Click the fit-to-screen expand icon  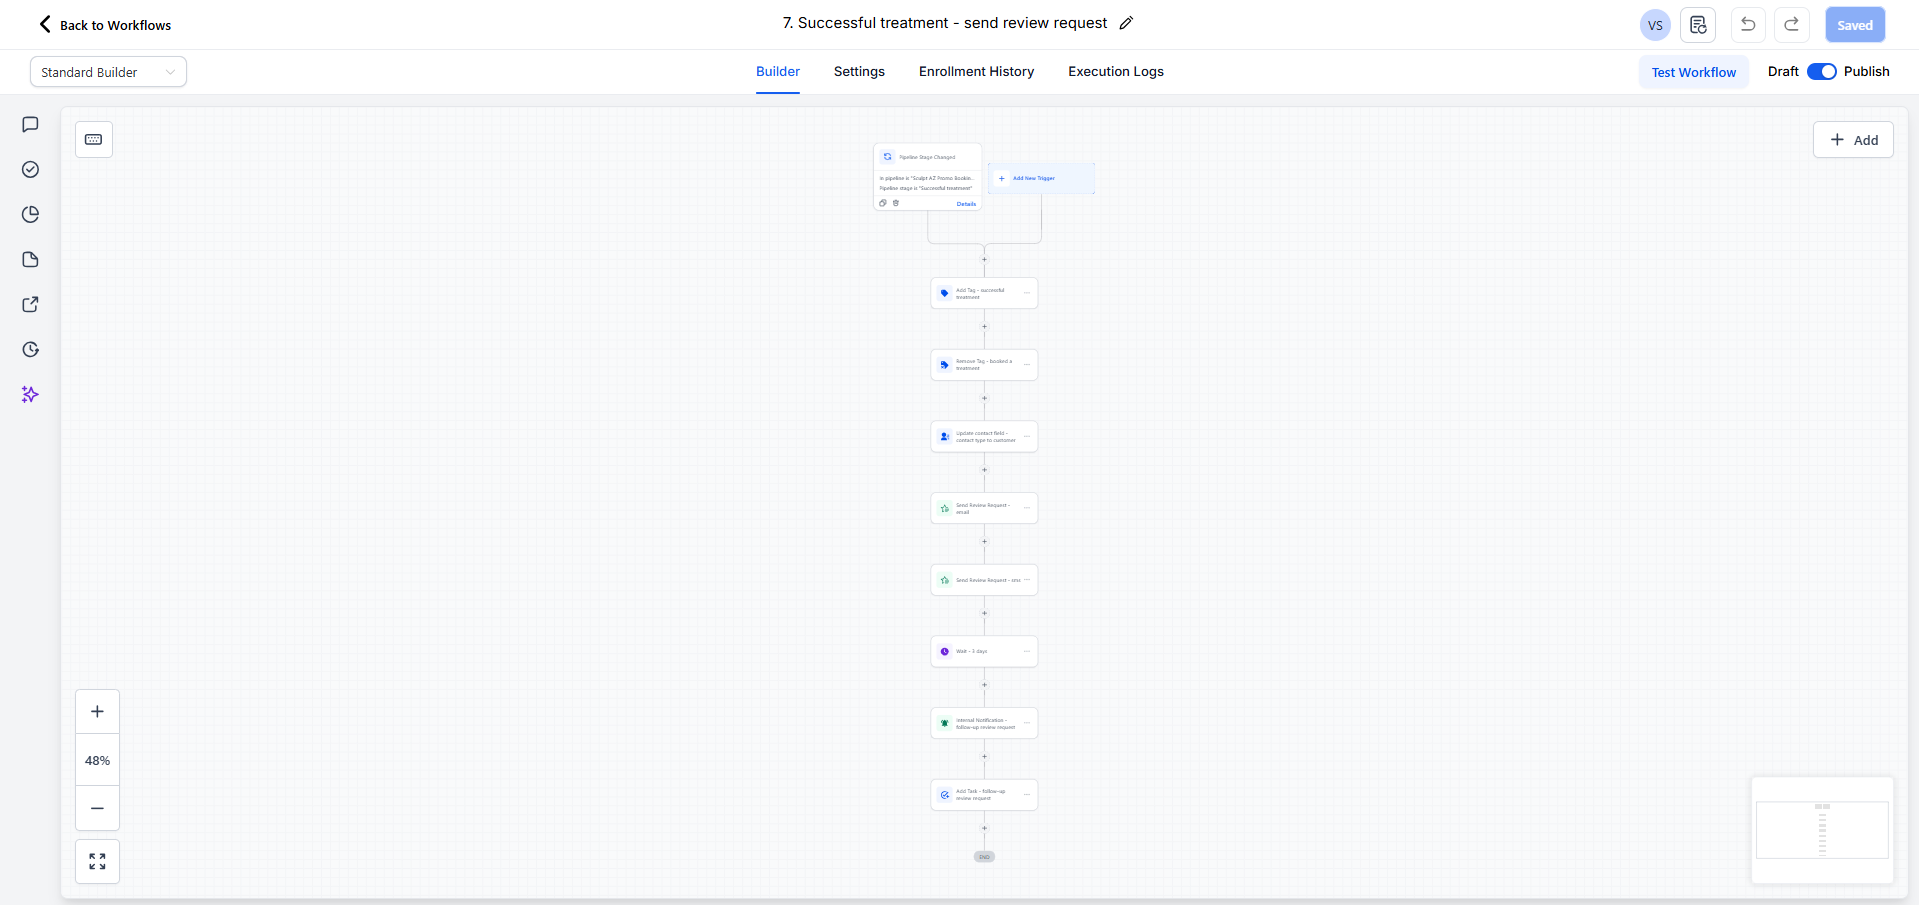[97, 861]
